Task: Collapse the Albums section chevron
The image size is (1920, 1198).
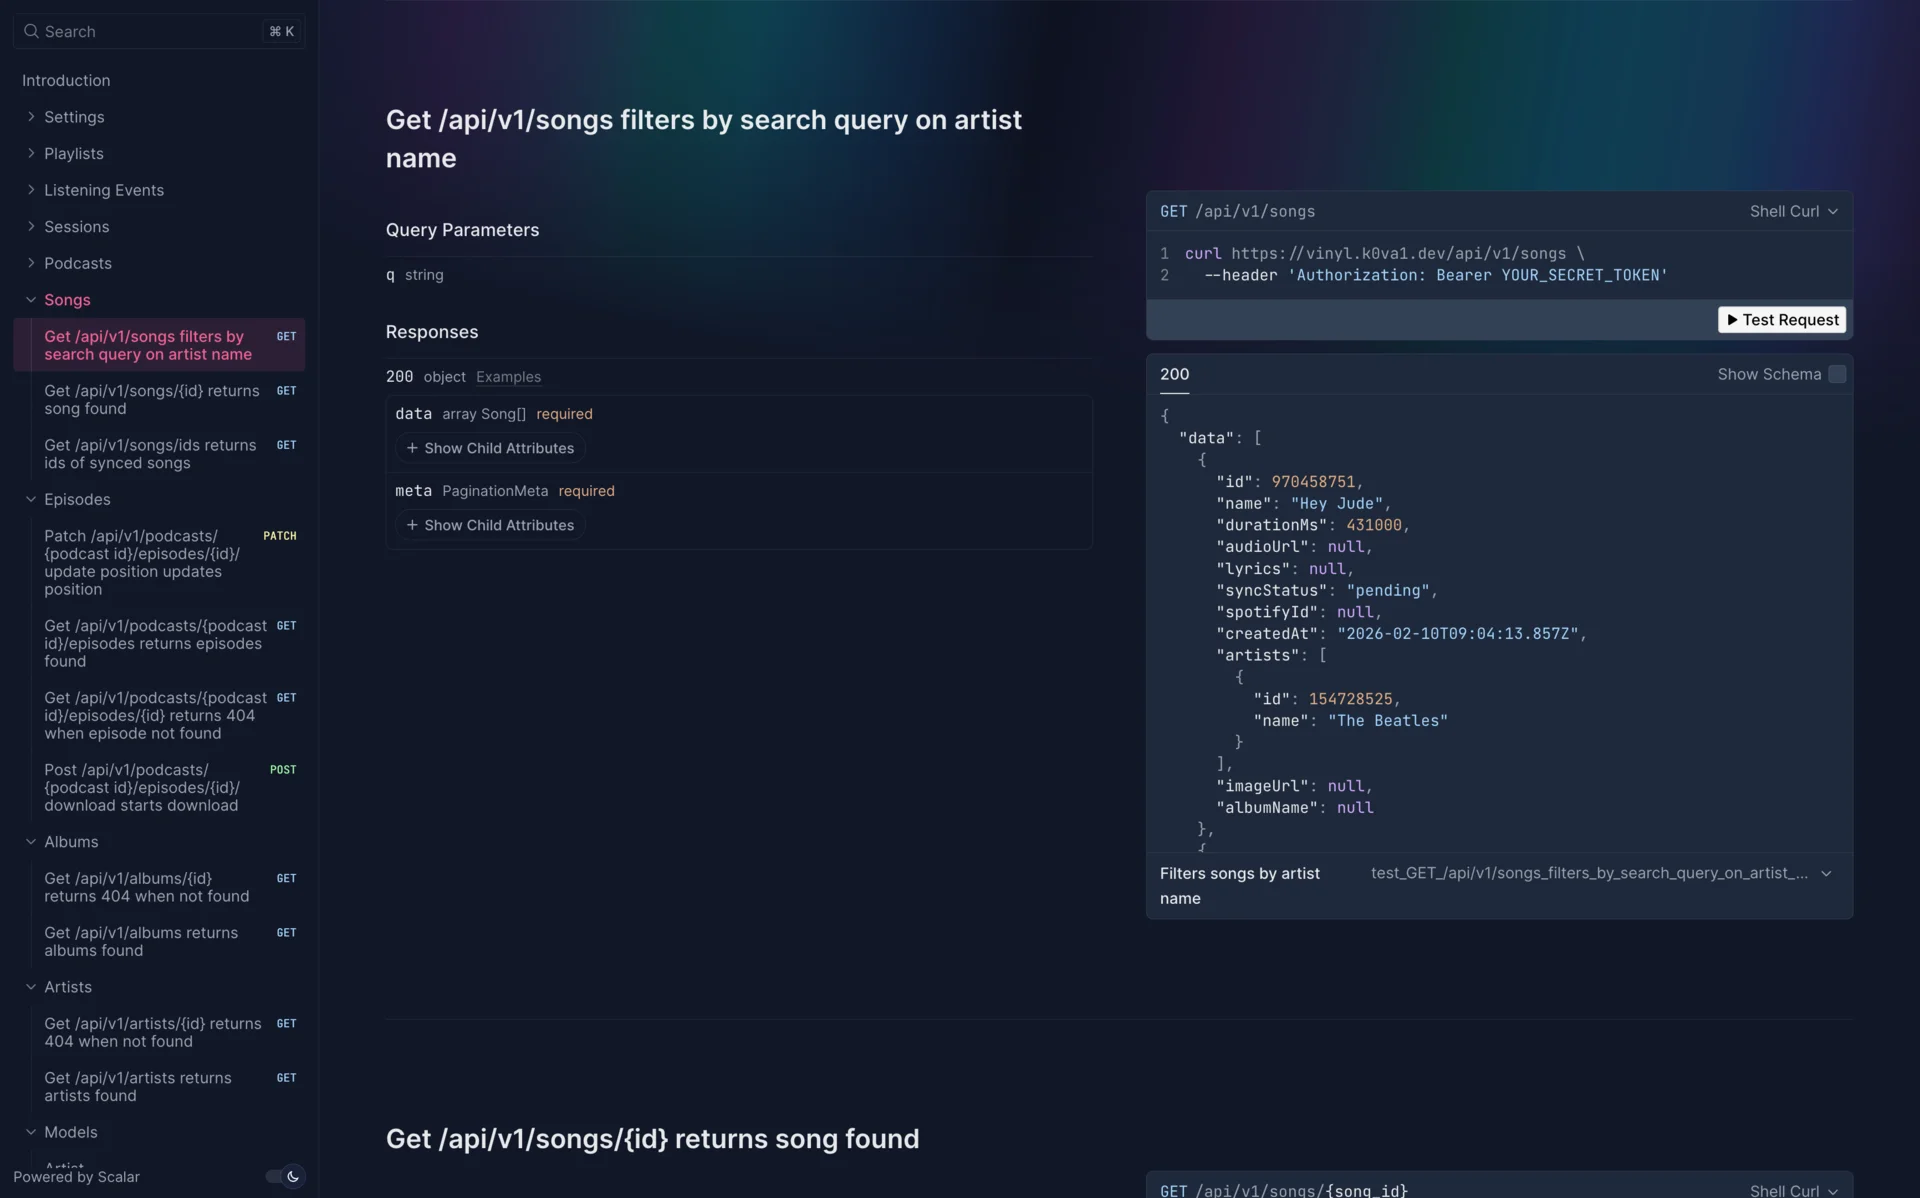Action: coord(31,842)
